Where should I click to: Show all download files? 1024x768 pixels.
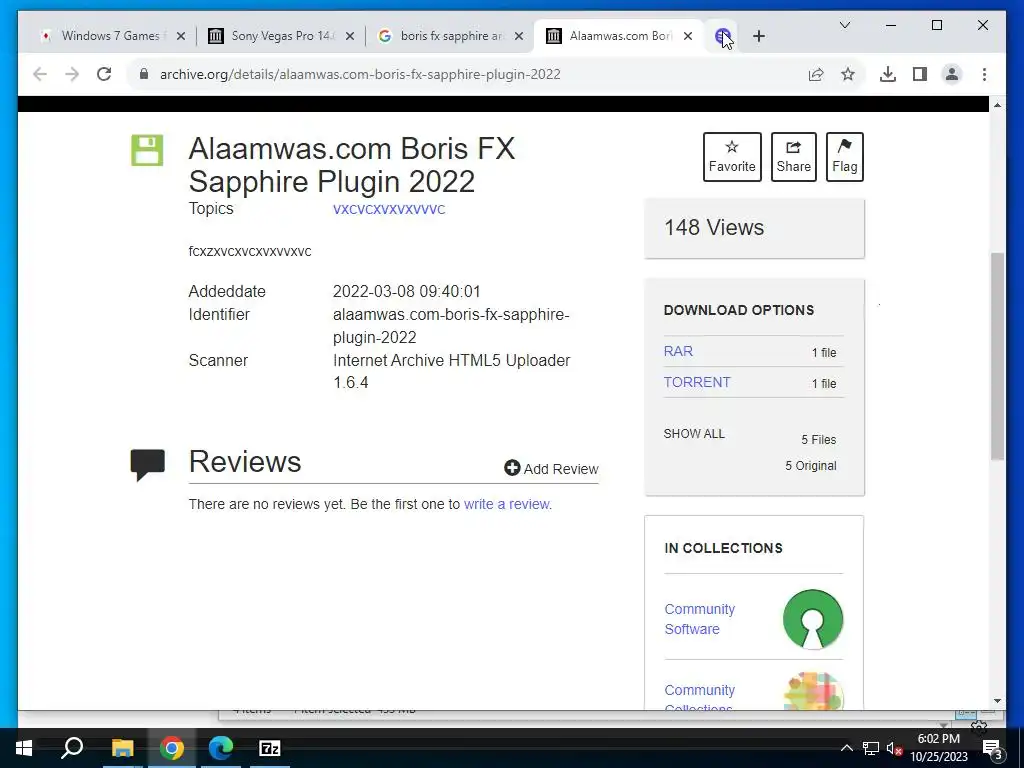[x=694, y=434]
